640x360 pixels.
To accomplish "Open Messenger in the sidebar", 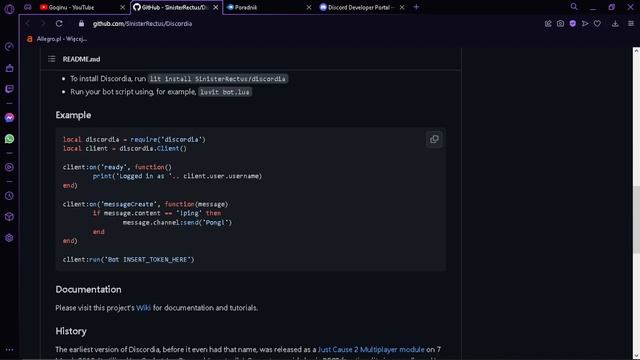I will pos(9,118).
